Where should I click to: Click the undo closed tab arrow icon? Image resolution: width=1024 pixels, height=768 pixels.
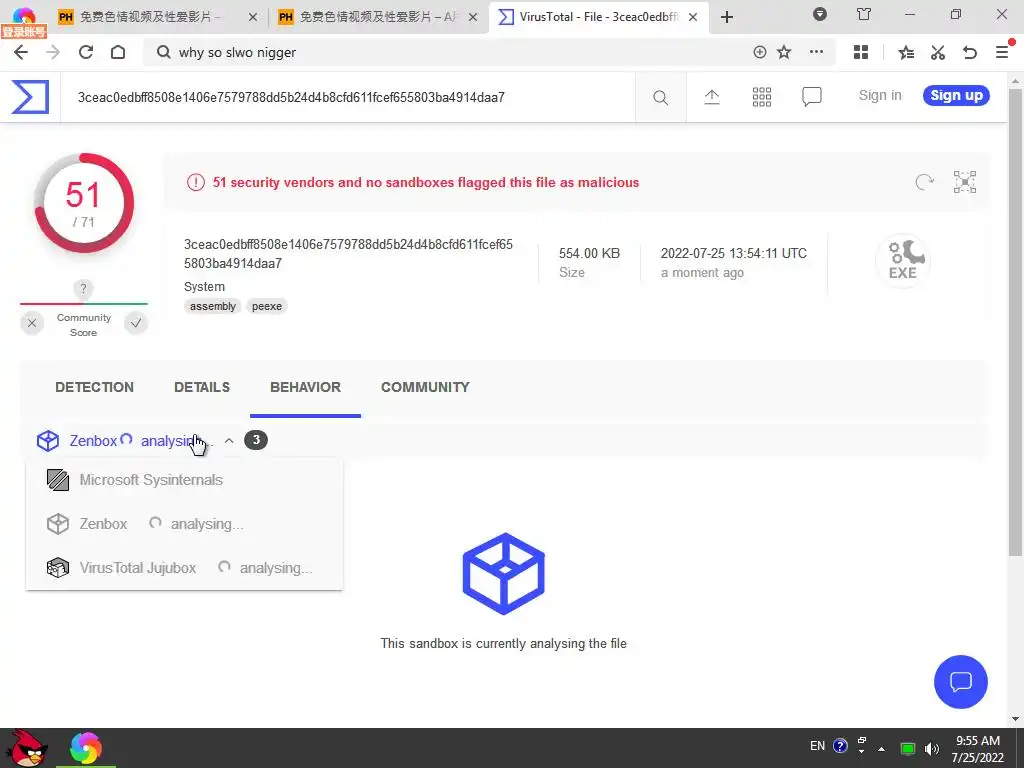tap(970, 52)
